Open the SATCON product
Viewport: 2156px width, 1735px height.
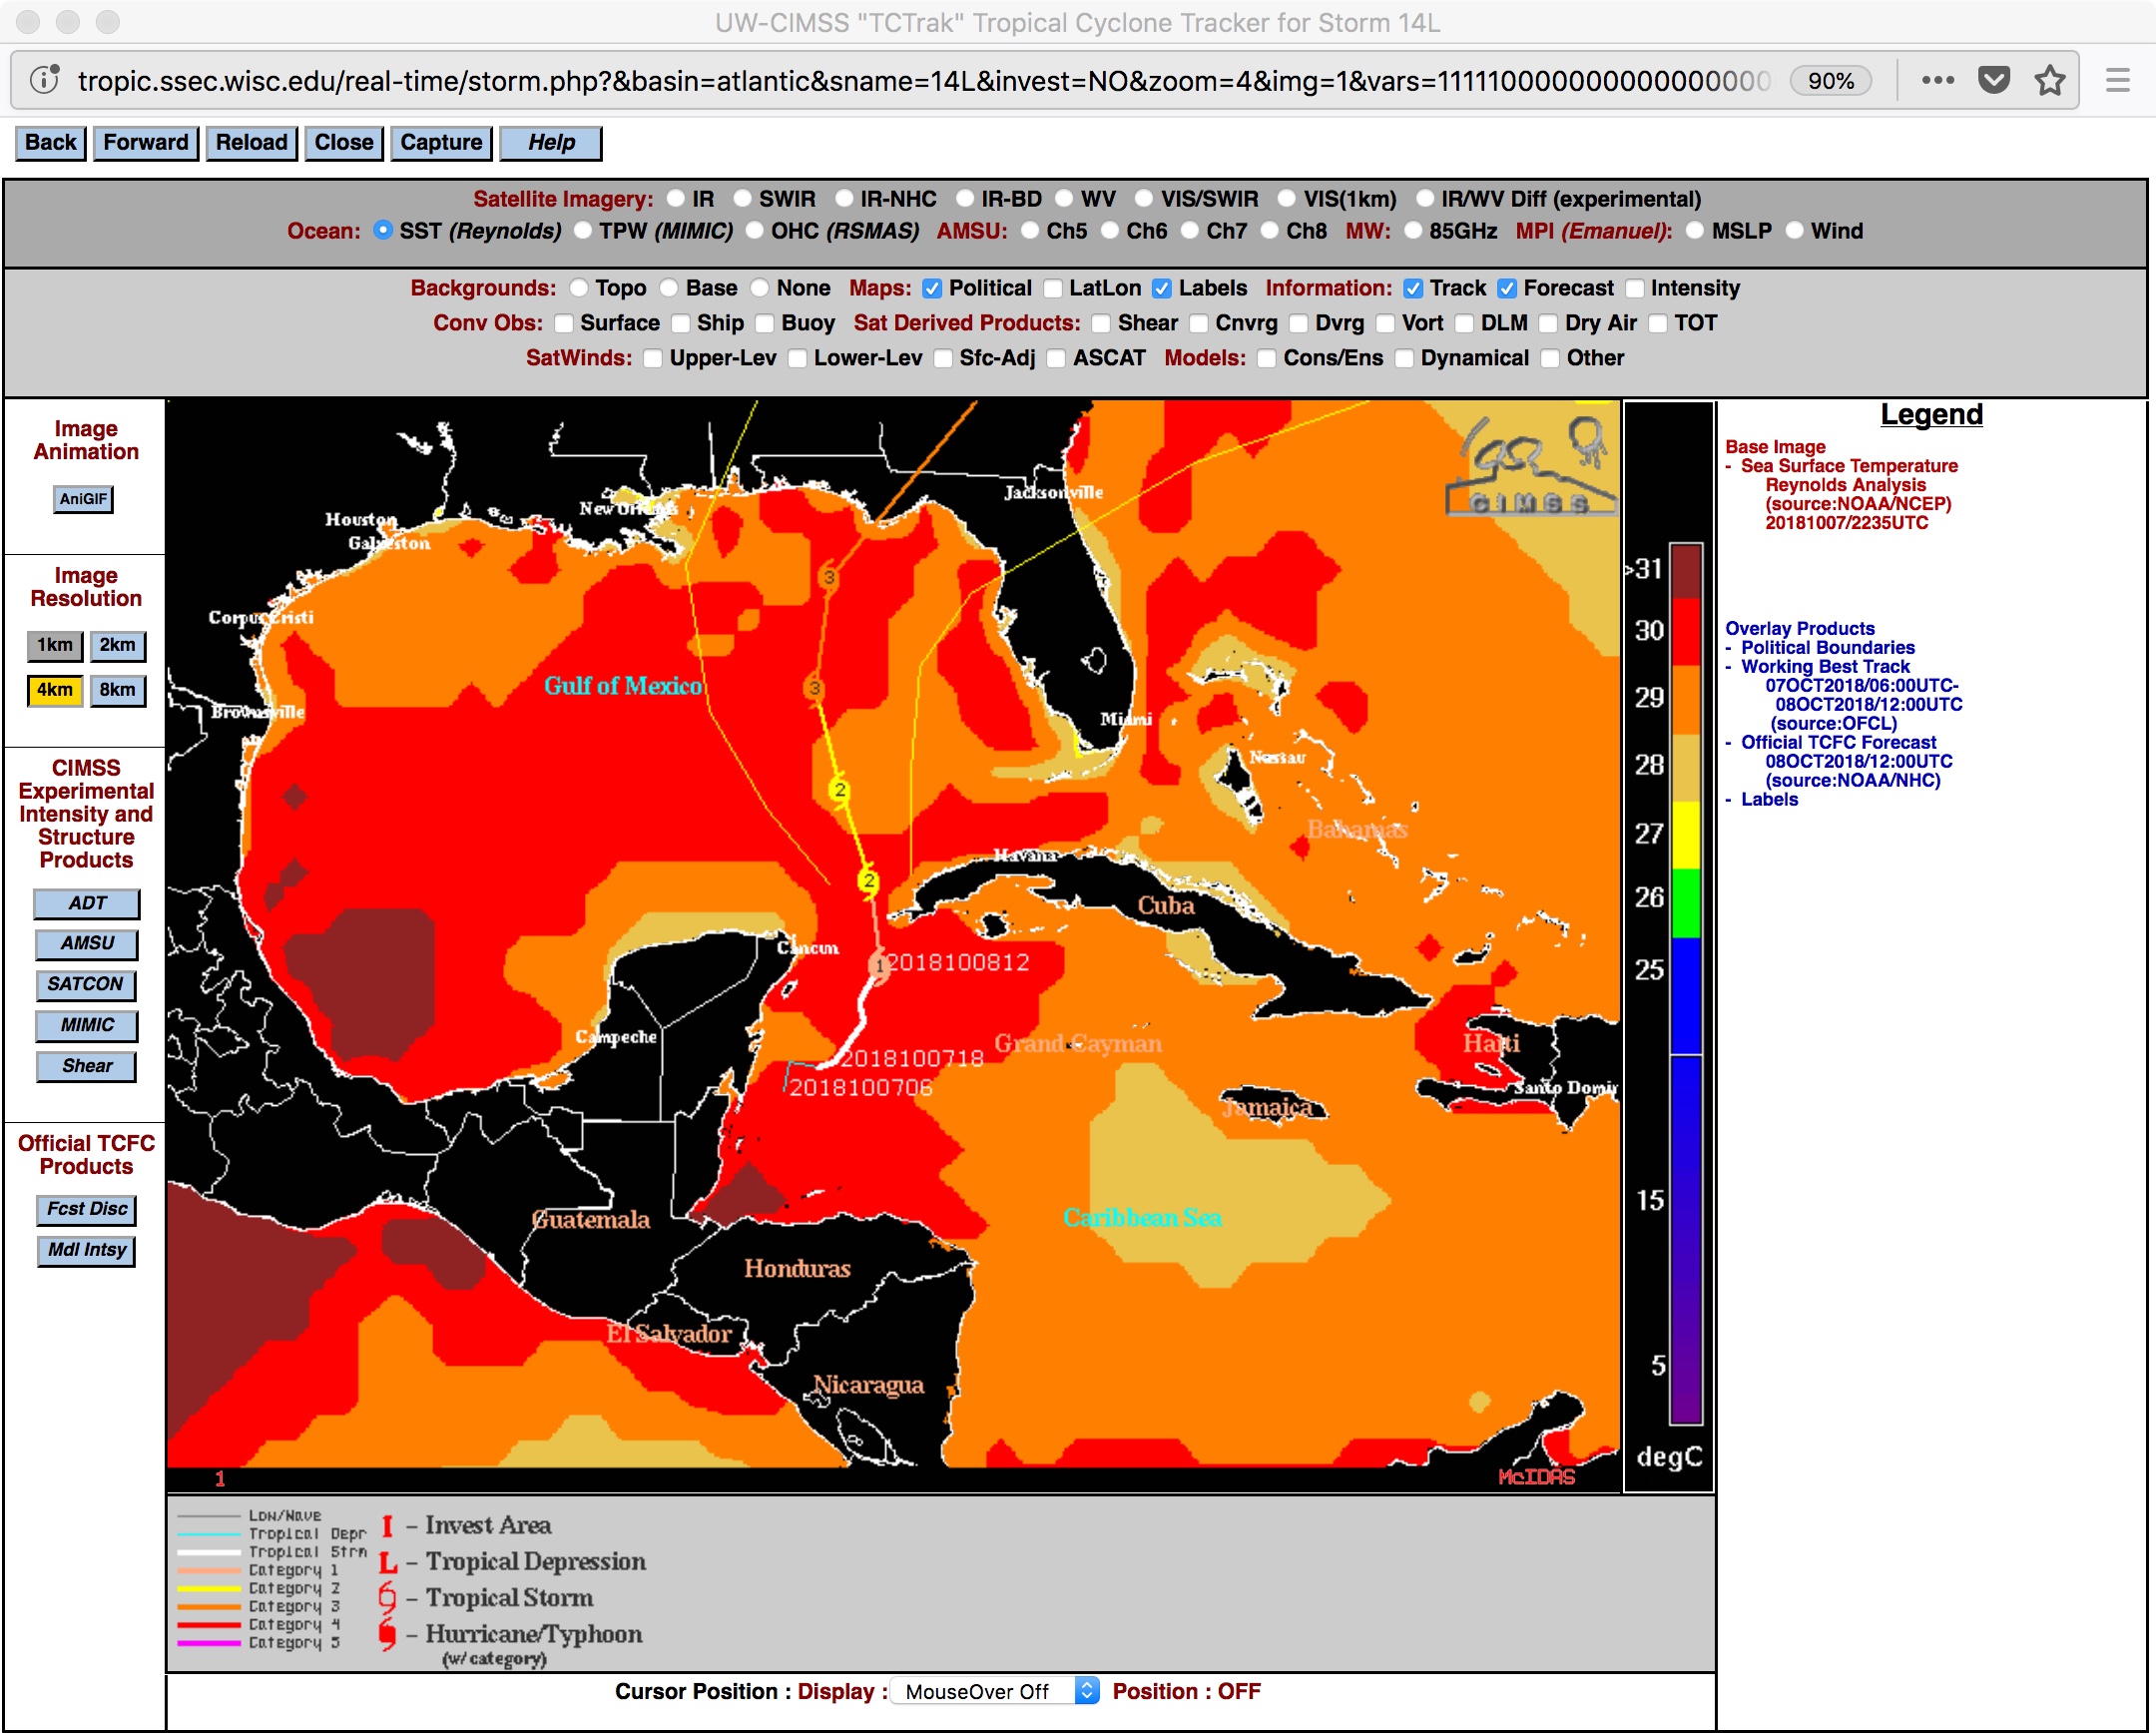click(x=86, y=986)
